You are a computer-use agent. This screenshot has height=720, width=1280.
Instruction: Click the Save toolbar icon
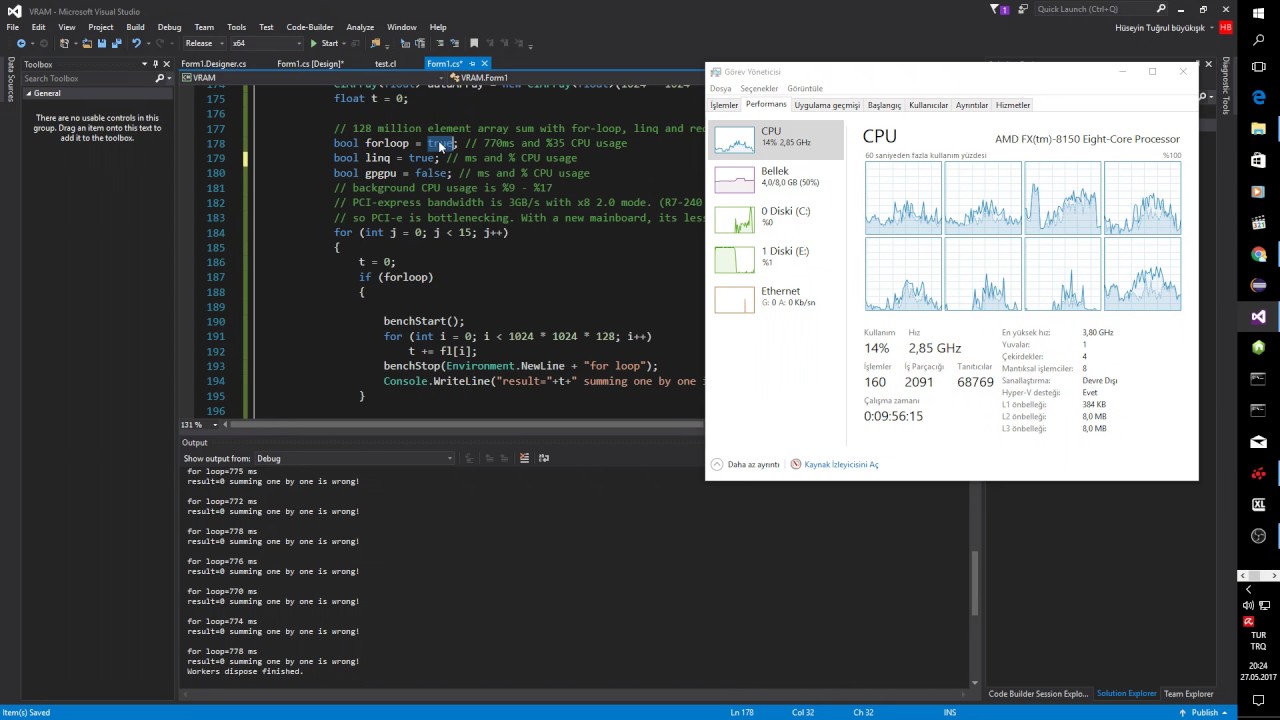click(102, 43)
